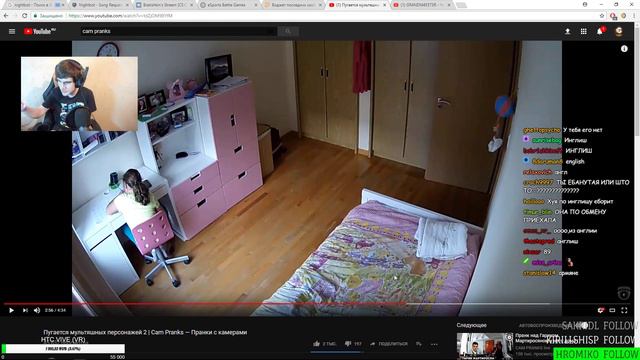Bookmark page with star icon
This screenshot has height=360, width=640.
(x=602, y=16)
